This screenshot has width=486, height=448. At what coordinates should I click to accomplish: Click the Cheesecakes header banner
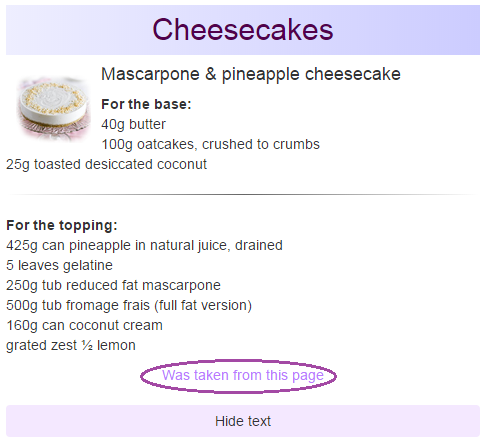[243, 30]
